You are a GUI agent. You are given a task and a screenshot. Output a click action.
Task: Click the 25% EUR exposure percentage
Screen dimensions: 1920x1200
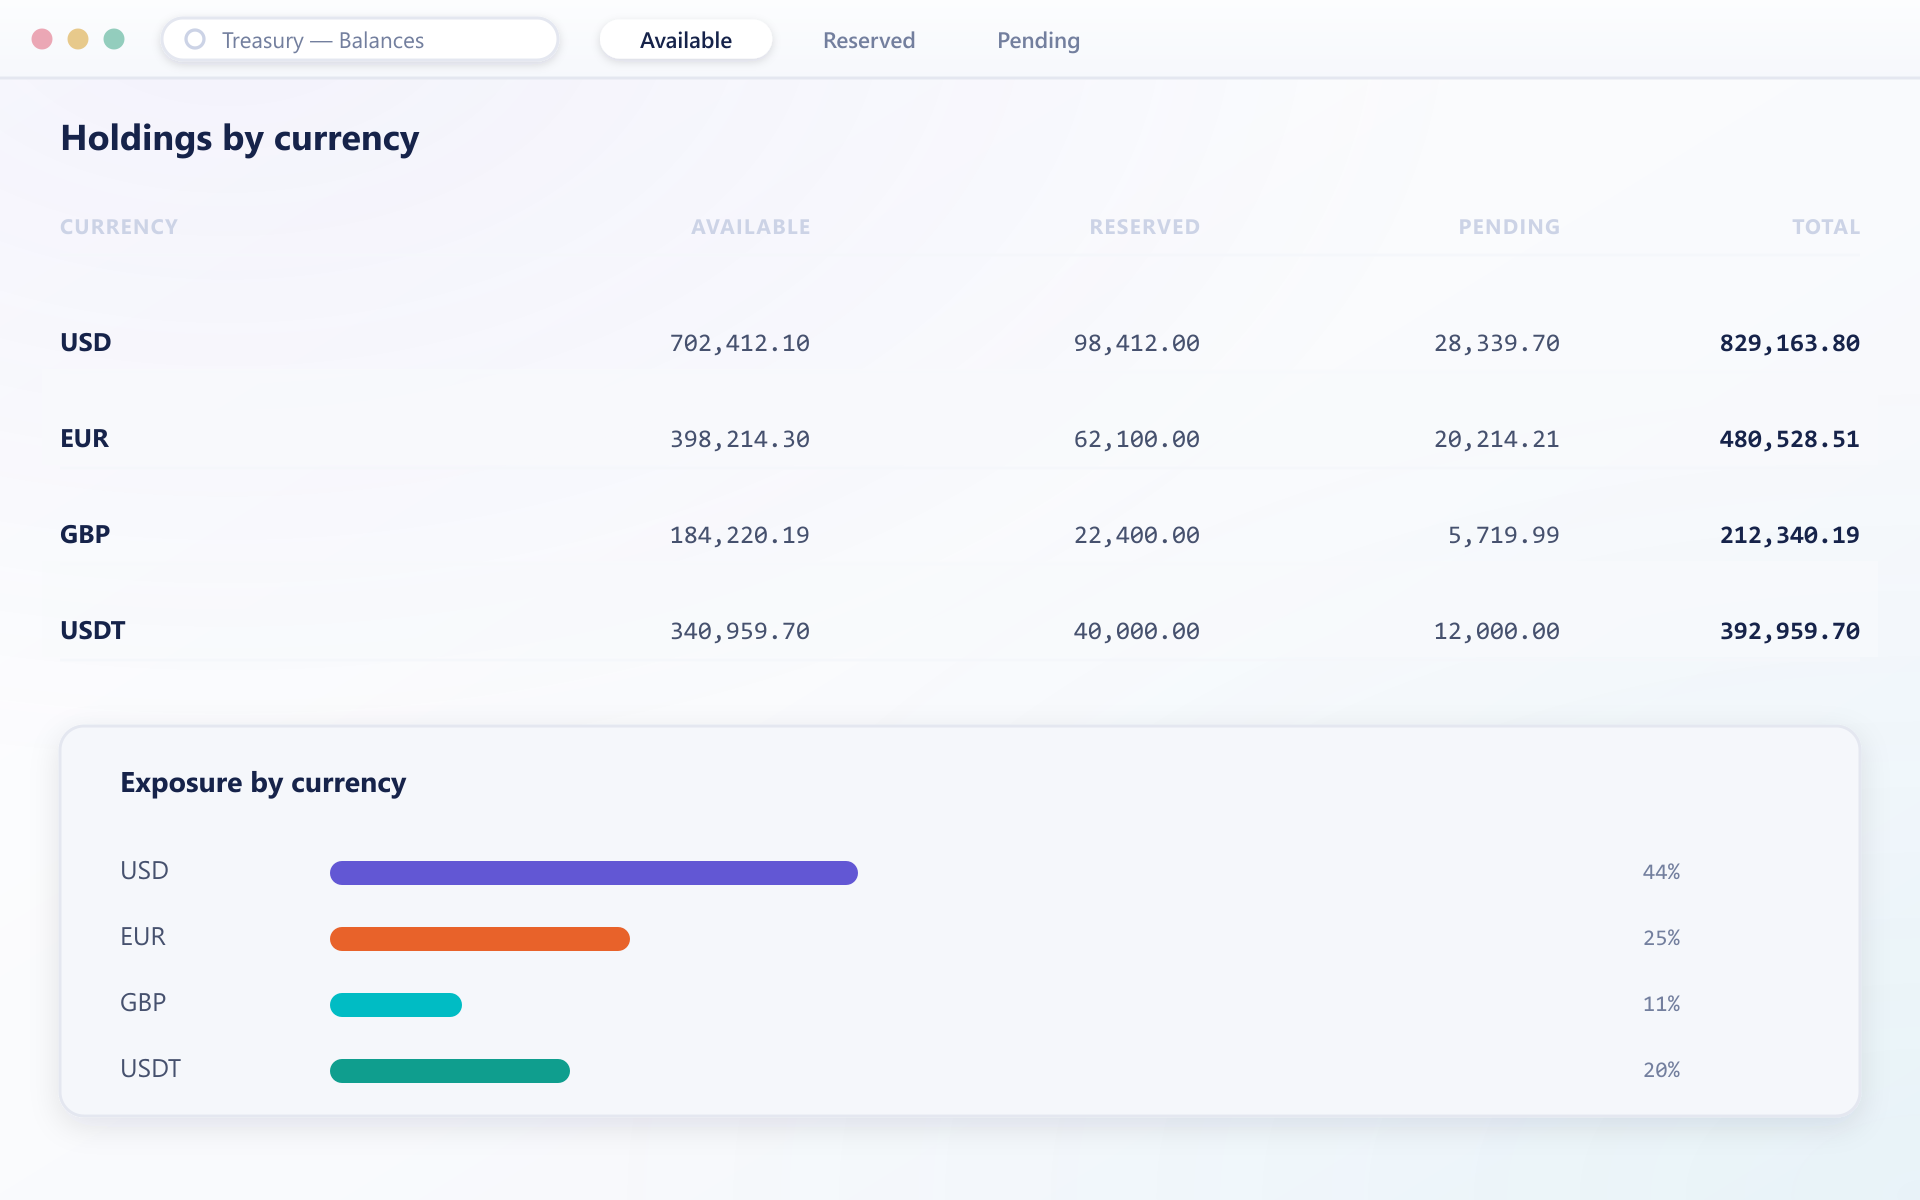click(1661, 938)
